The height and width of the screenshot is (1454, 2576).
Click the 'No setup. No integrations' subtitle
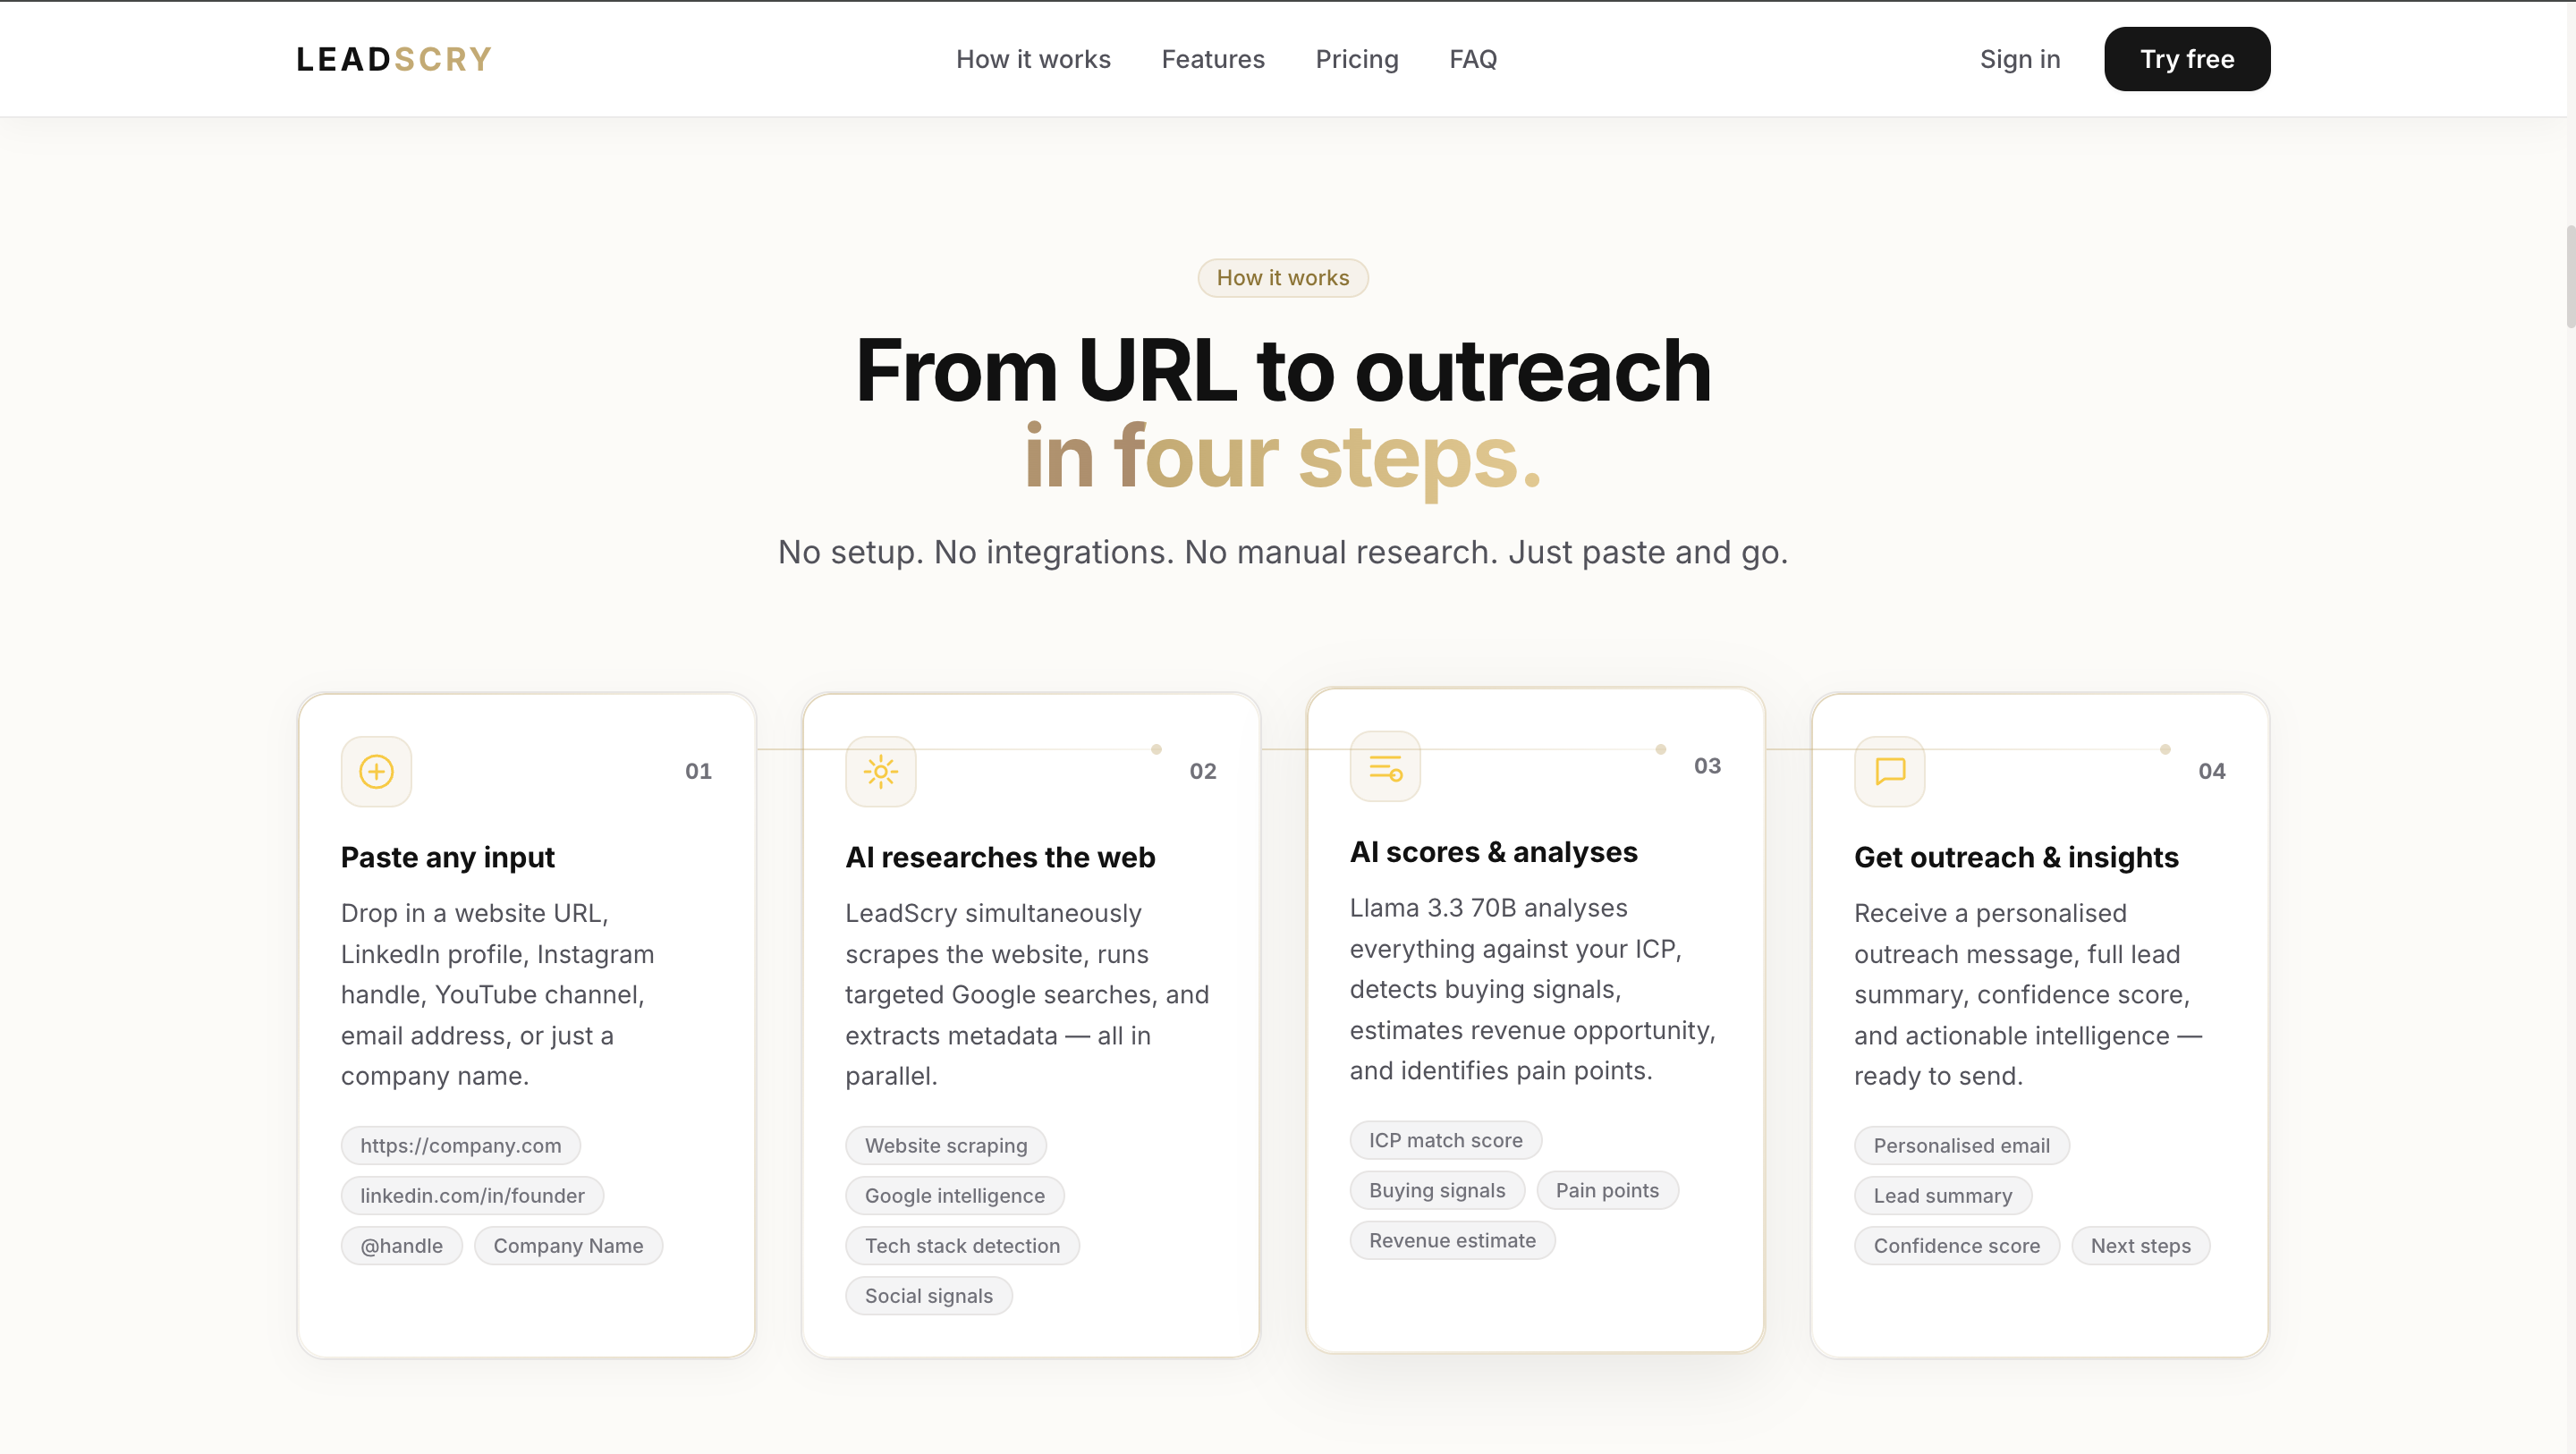point(1283,552)
